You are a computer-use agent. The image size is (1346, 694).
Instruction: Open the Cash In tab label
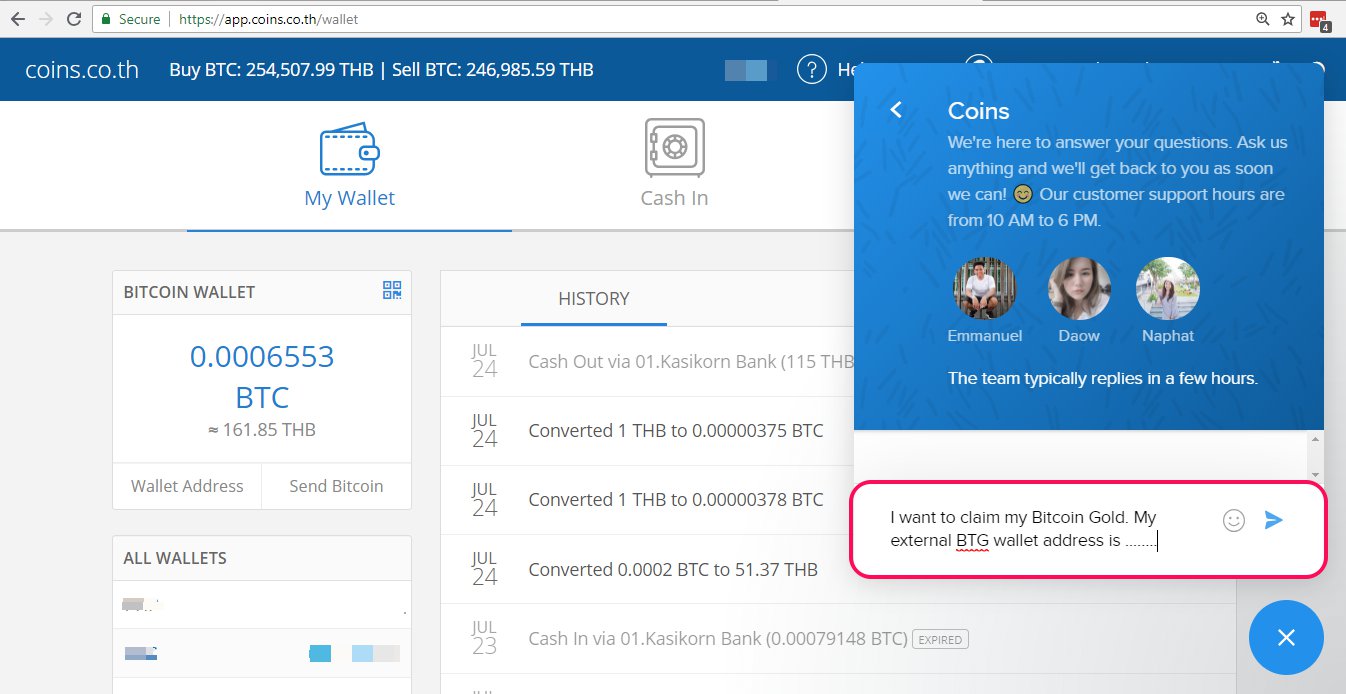coord(674,198)
